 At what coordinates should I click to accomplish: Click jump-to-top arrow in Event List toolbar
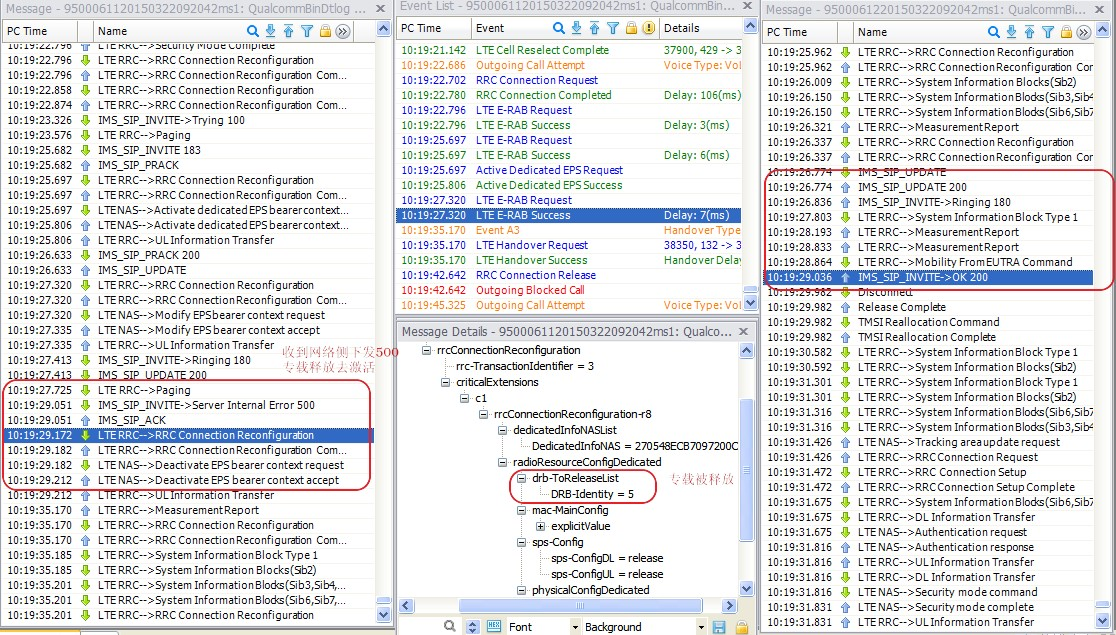[x=594, y=28]
